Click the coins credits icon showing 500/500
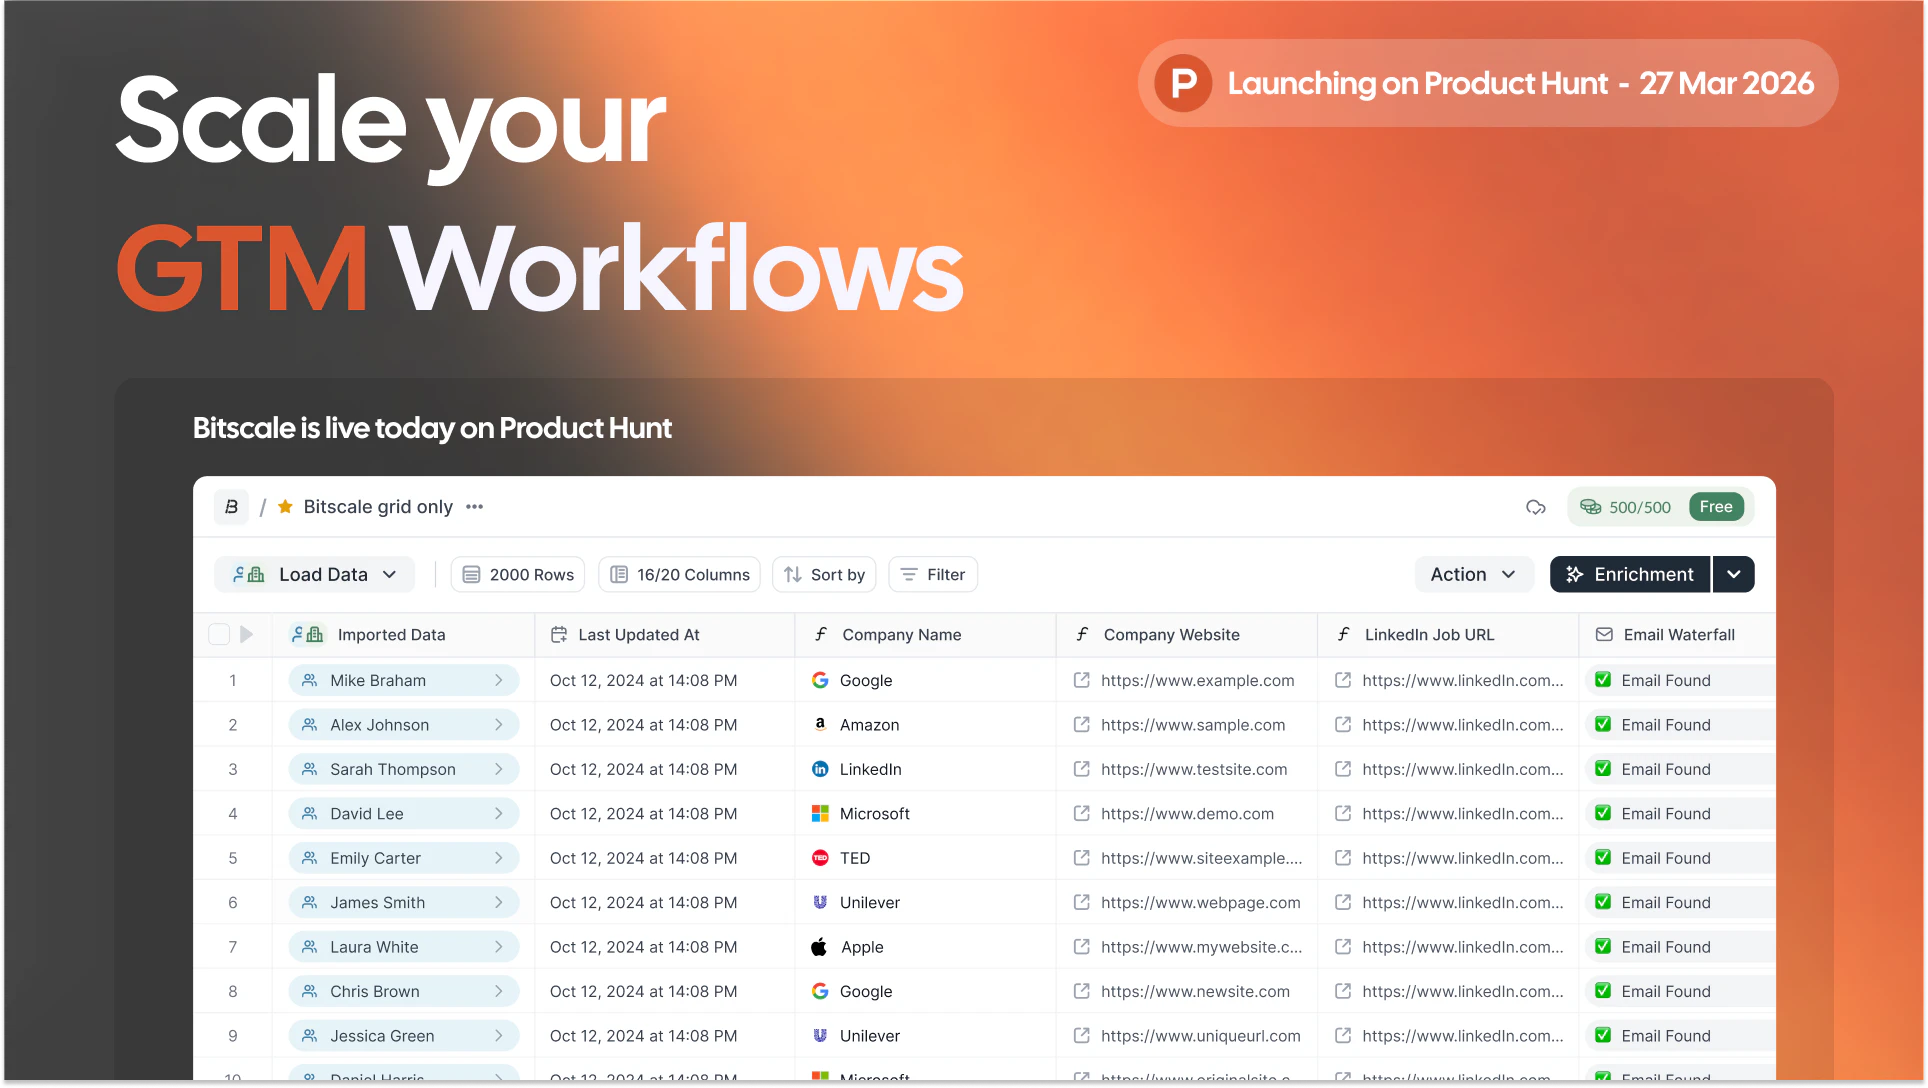This screenshot has height=1088, width=1928. tap(1590, 507)
